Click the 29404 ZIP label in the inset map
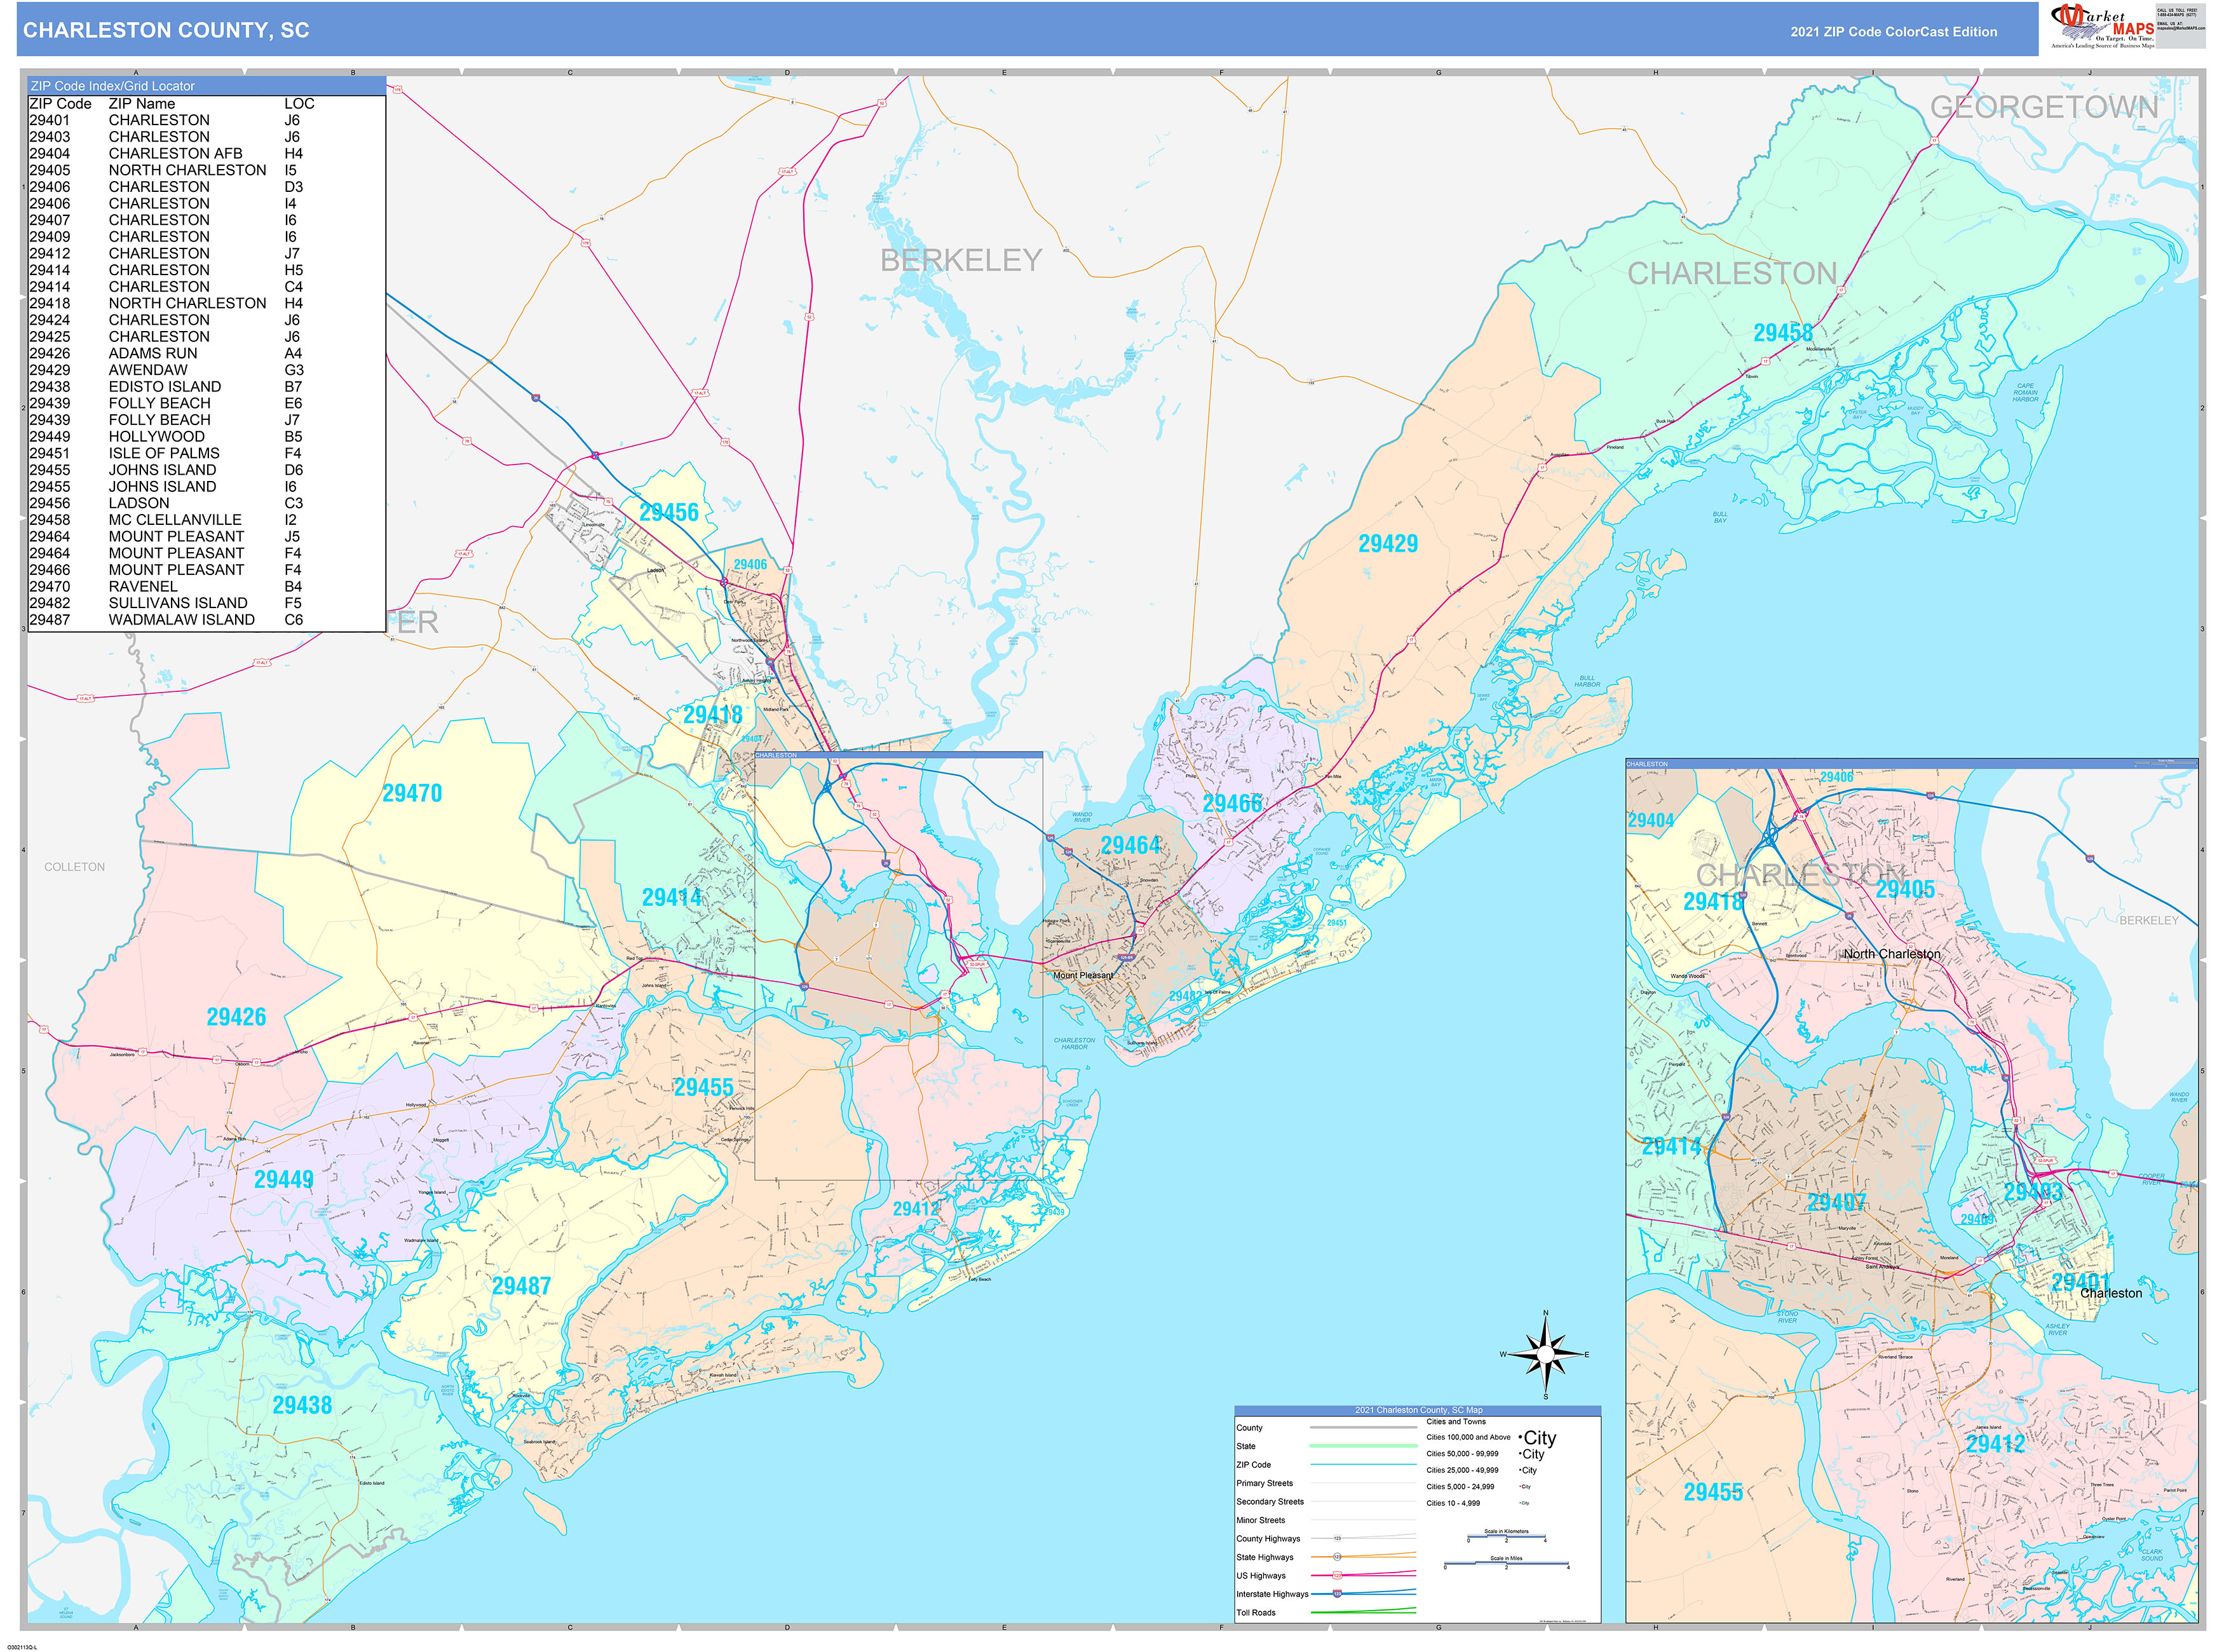 (1651, 821)
